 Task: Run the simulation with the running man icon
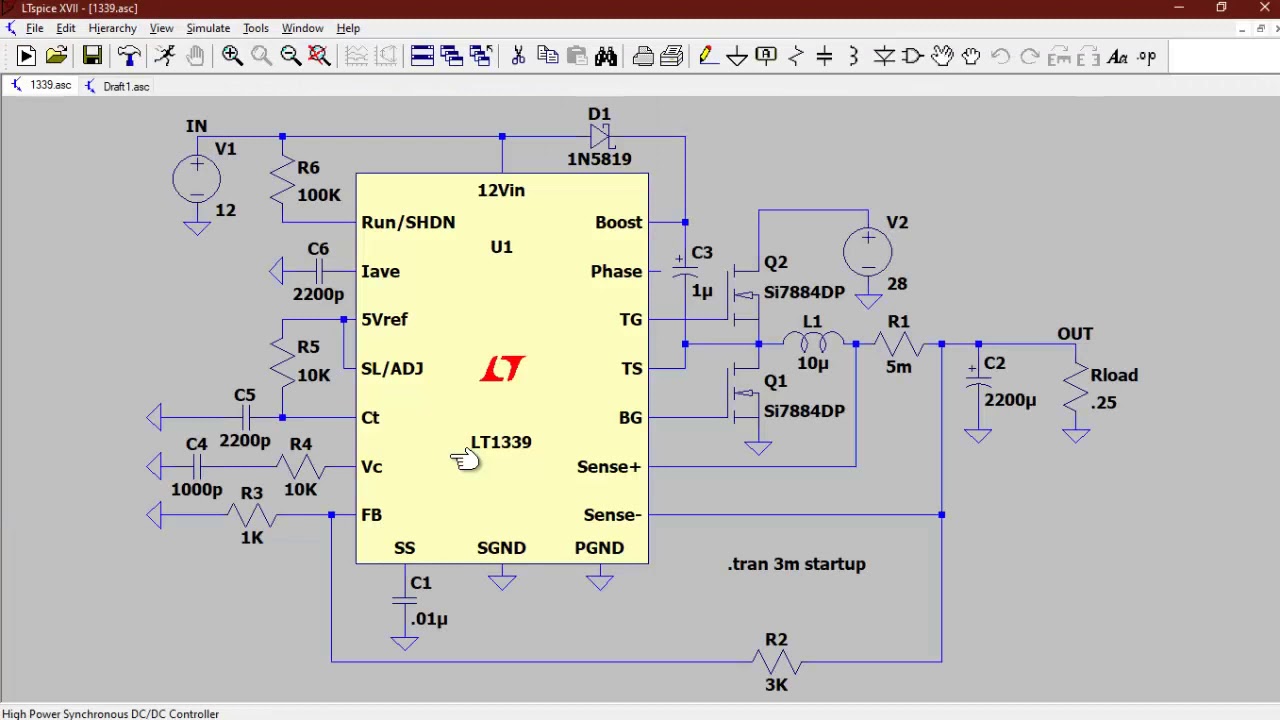[165, 57]
